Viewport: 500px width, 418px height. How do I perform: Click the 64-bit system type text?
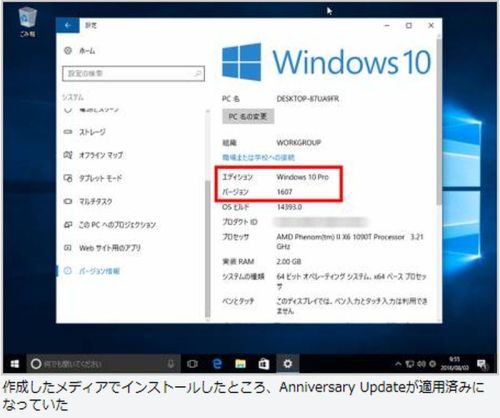click(351, 281)
